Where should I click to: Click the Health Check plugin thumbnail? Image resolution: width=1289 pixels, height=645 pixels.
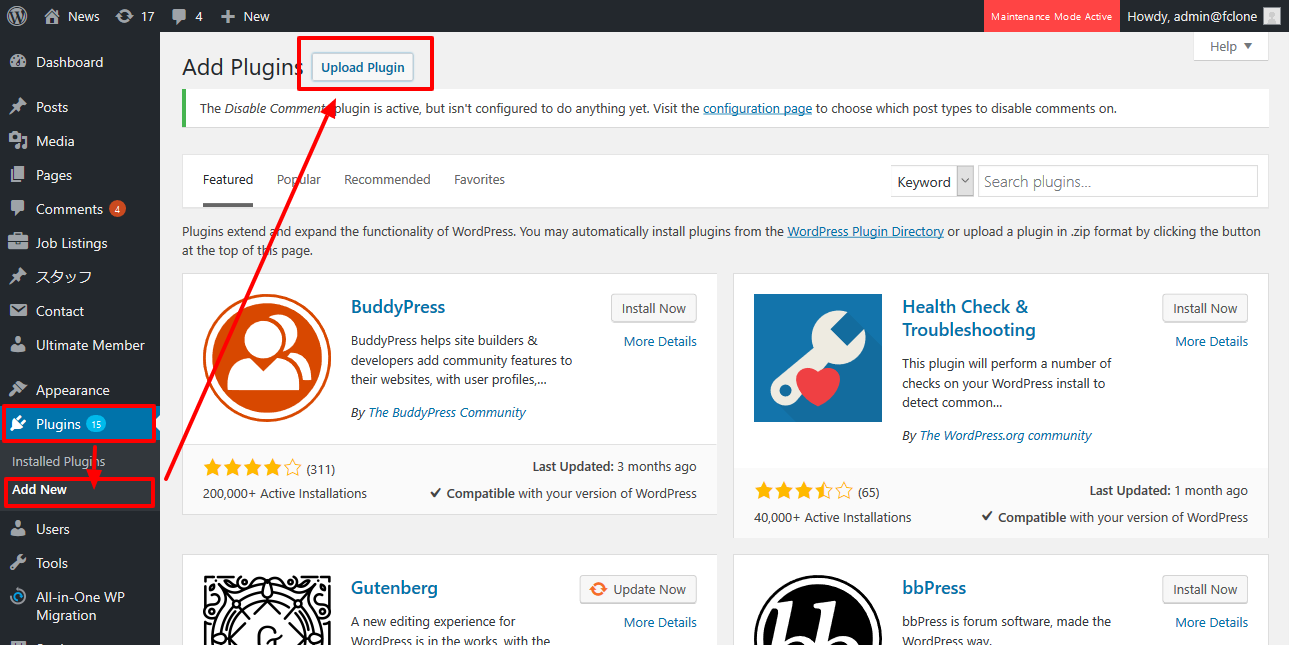coord(817,358)
